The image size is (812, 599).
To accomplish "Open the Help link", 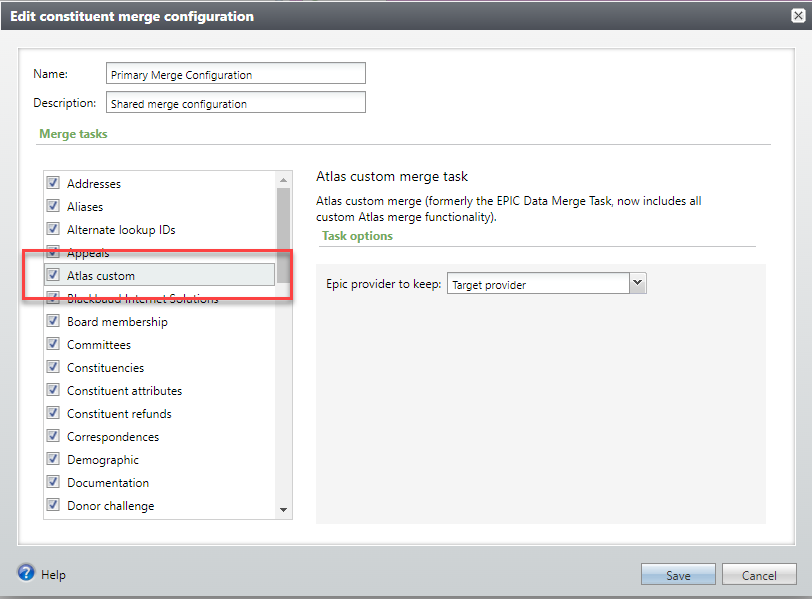I will click(54, 575).
